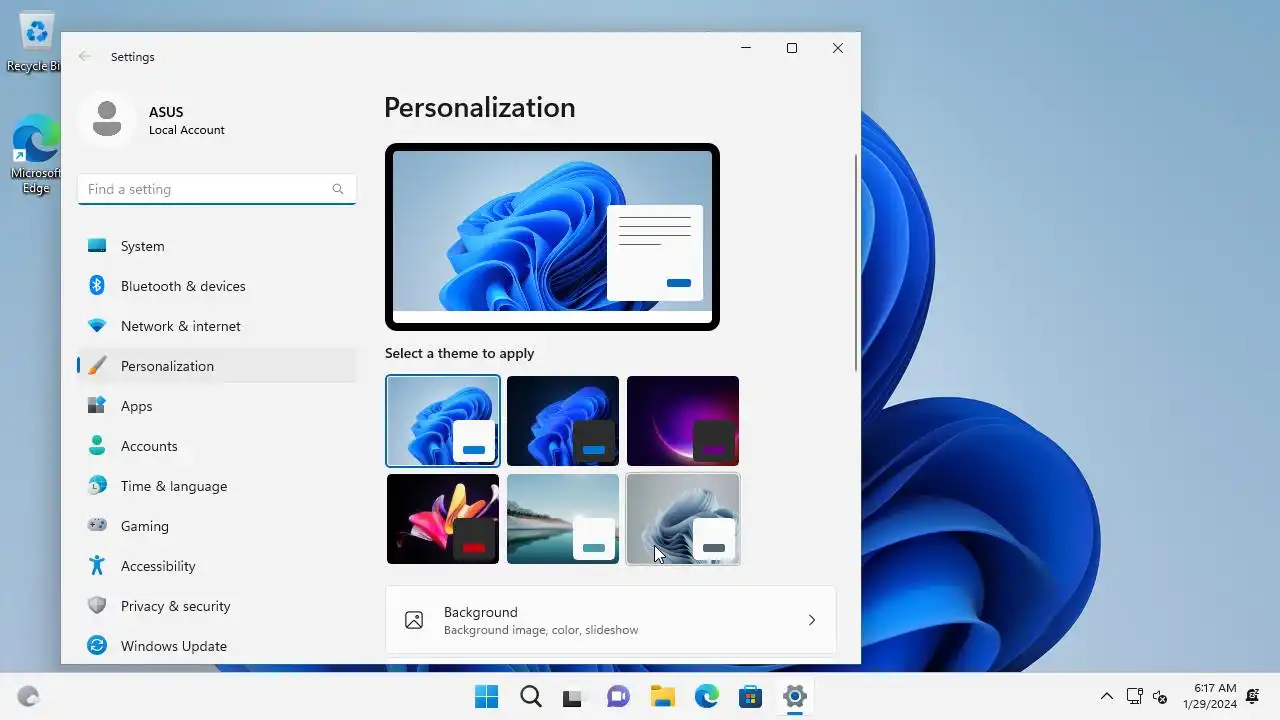This screenshot has width=1280, height=720.
Task: Open the weather widget on the taskbar
Action: click(x=28, y=697)
